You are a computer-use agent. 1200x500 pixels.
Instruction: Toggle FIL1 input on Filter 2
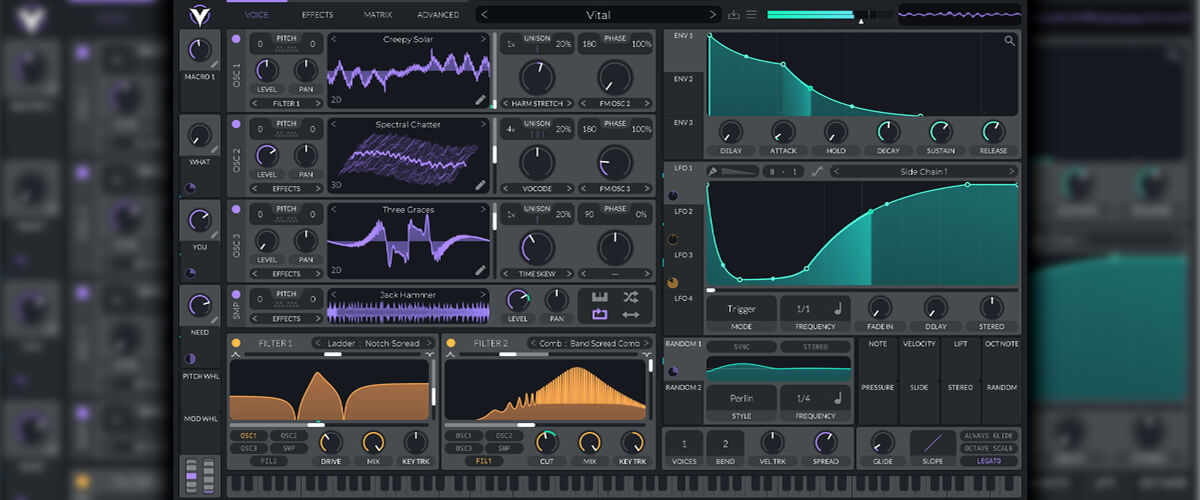(x=483, y=461)
